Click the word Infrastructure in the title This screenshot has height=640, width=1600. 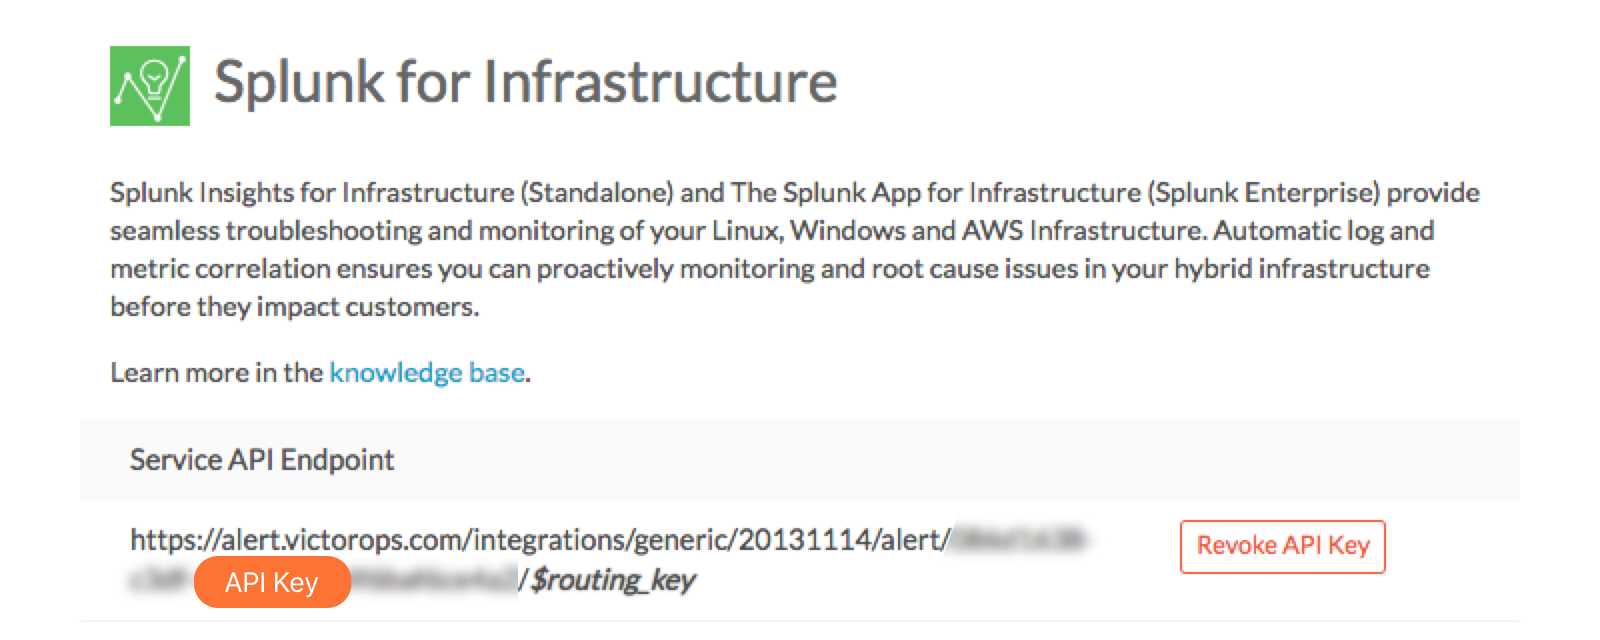[661, 82]
